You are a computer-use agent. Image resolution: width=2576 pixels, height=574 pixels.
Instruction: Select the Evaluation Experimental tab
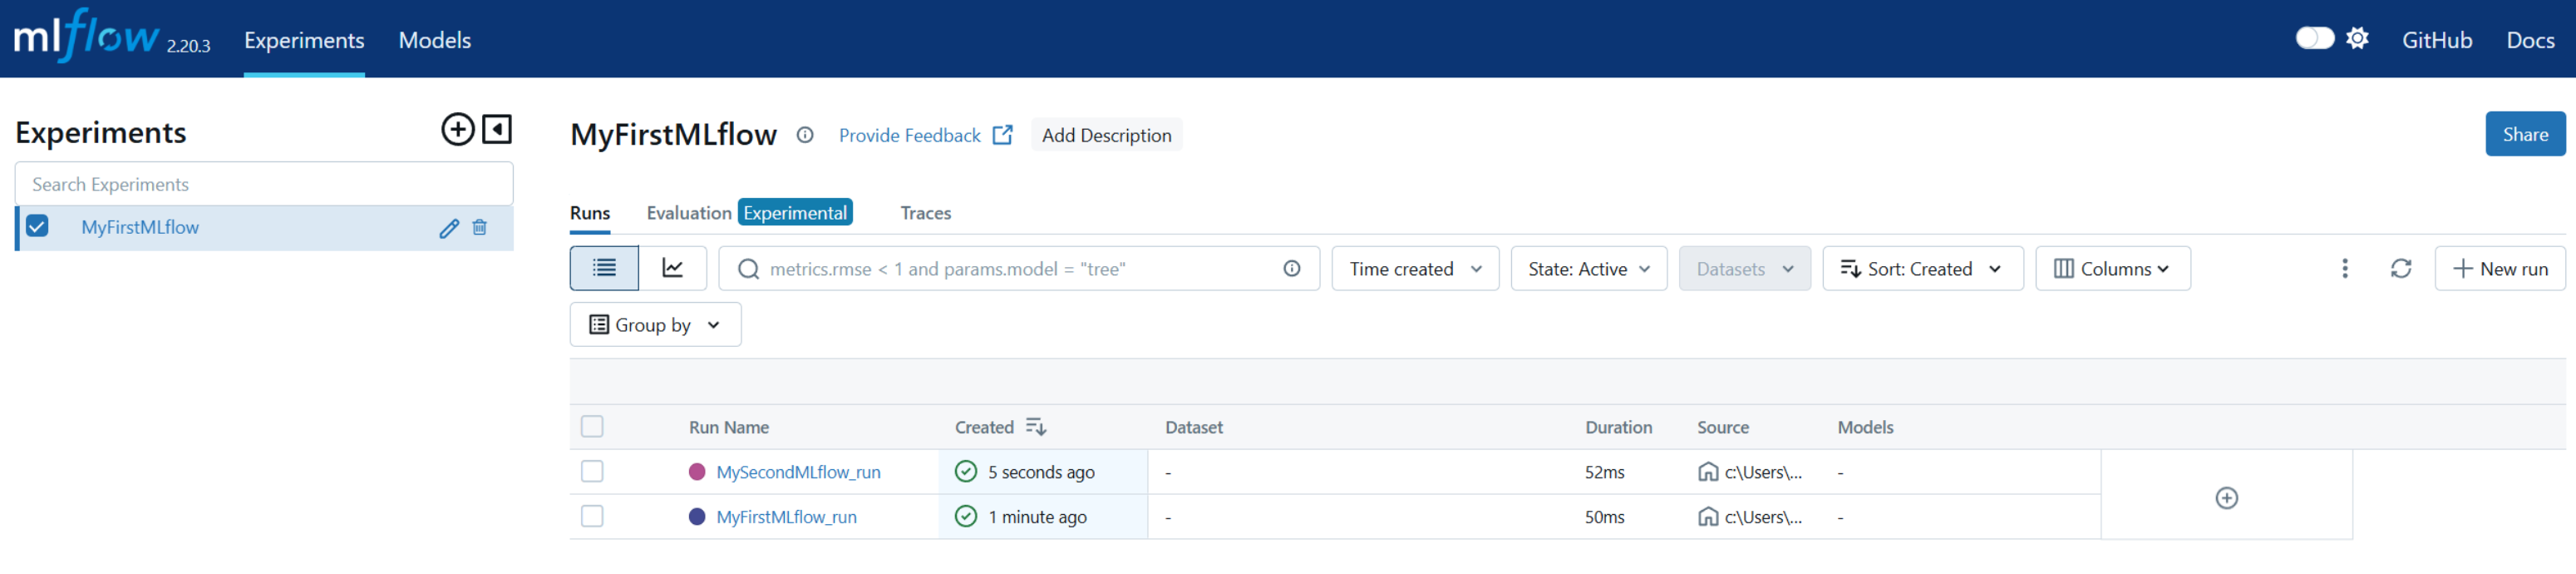[749, 213]
